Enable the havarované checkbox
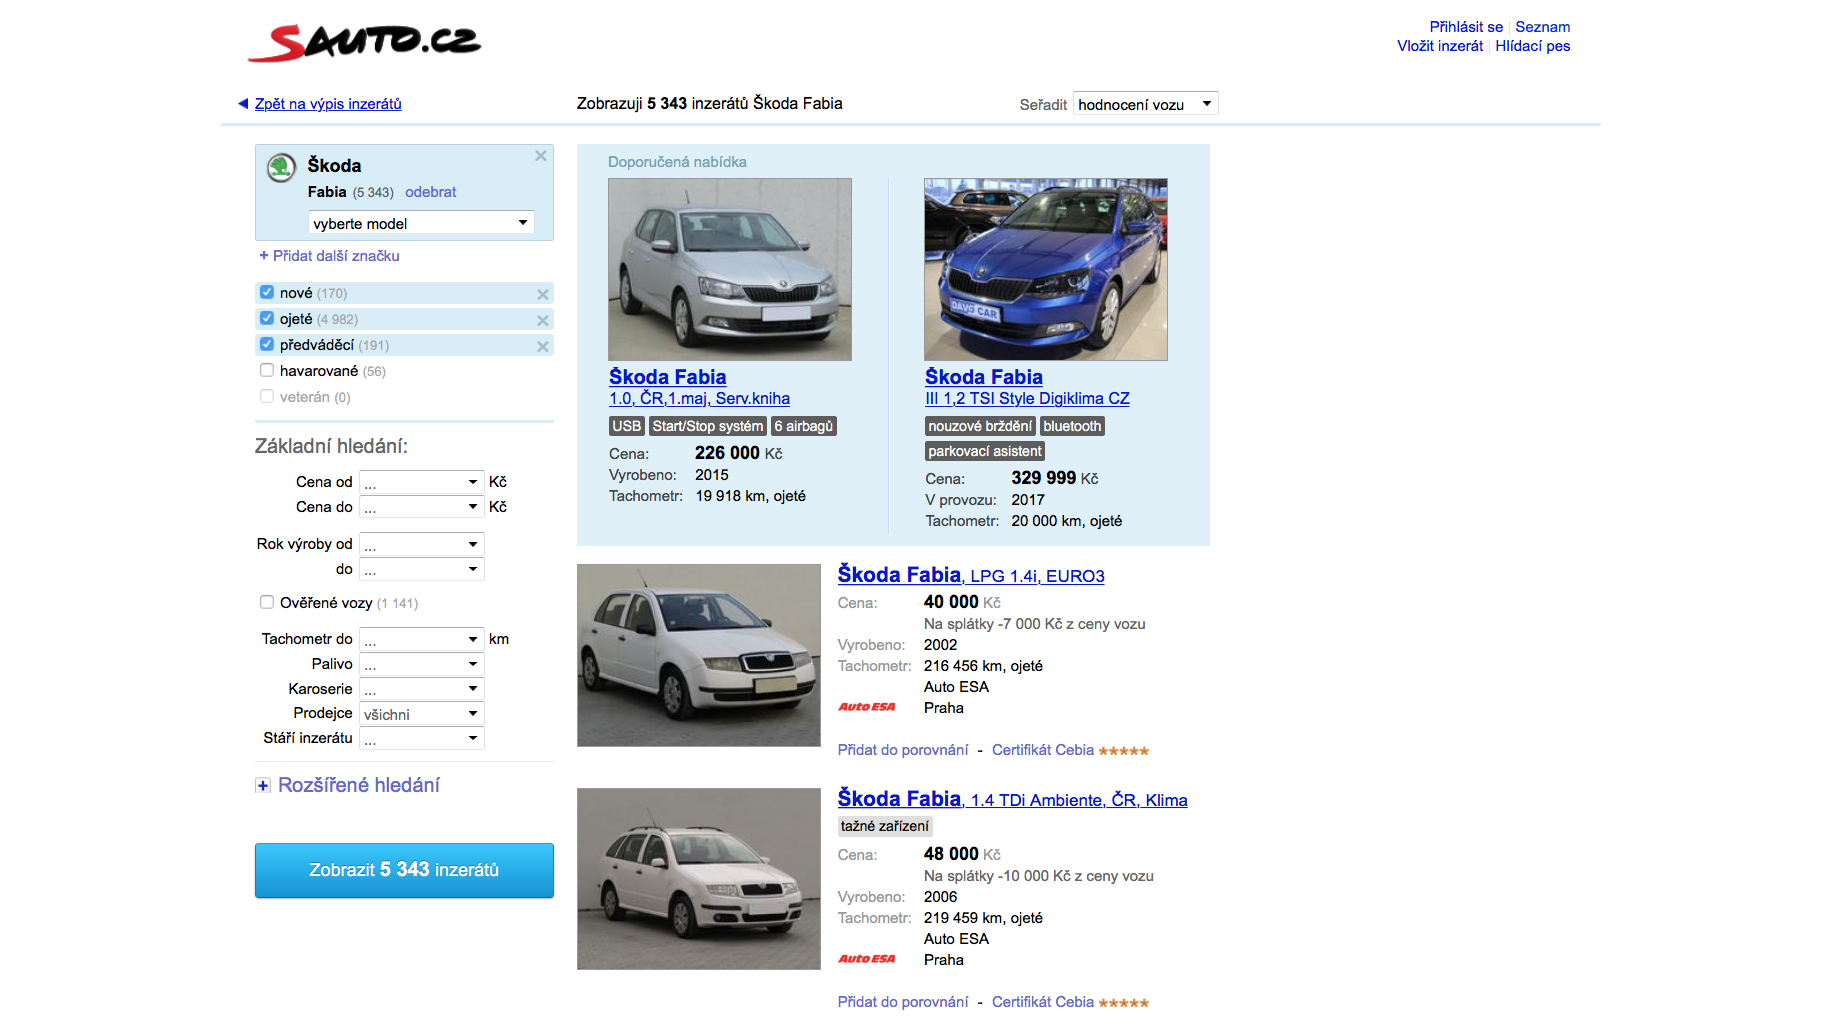The height and width of the screenshot is (1025, 1821). pyautogui.click(x=267, y=371)
